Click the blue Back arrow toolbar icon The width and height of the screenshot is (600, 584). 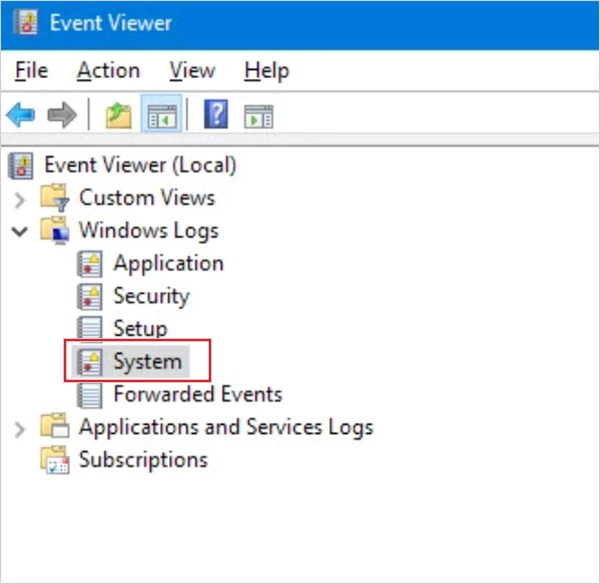(x=21, y=114)
